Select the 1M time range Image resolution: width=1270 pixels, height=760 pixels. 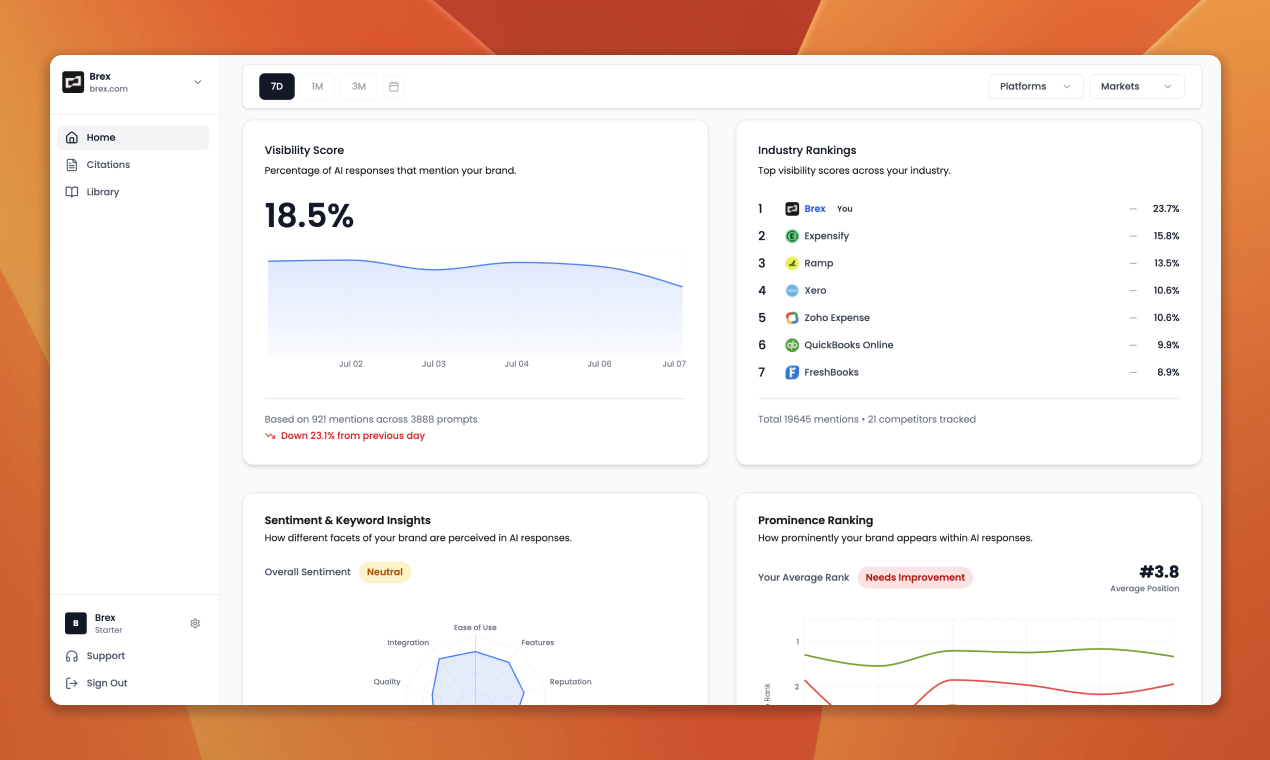coord(317,86)
